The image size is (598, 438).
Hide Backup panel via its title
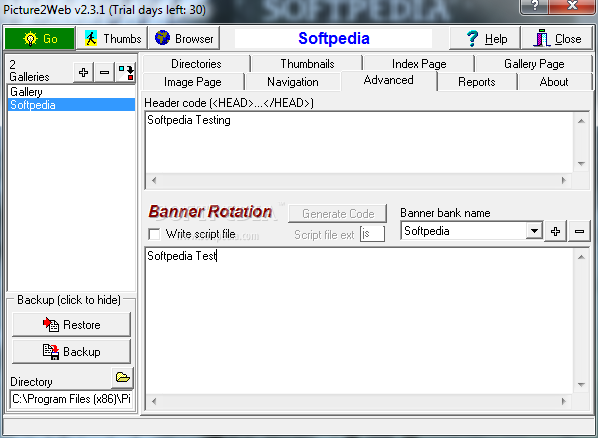coord(69,300)
